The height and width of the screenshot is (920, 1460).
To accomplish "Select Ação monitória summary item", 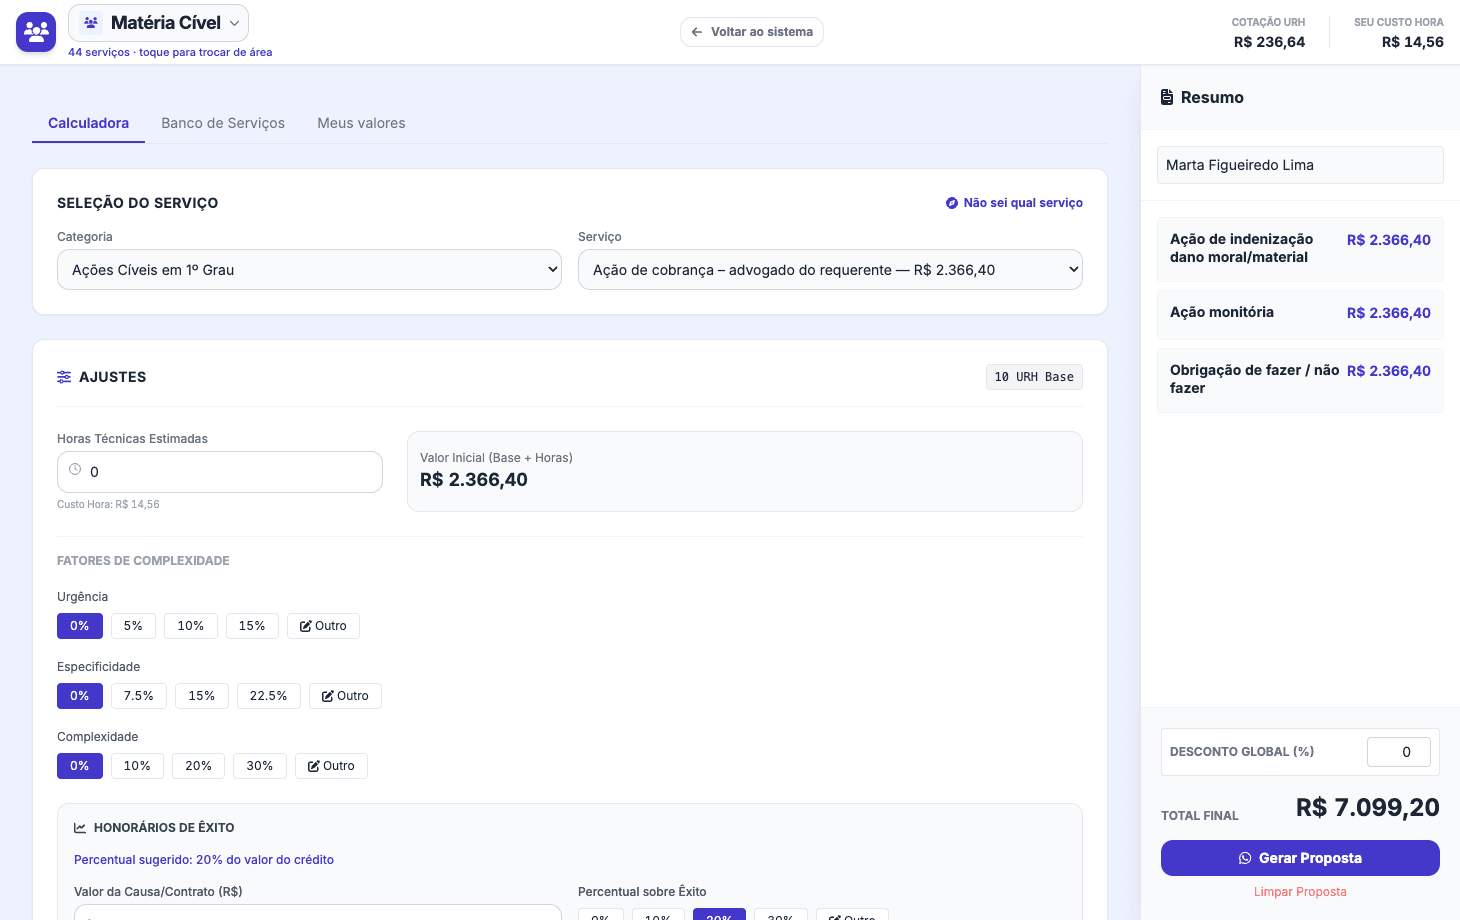I will point(1300,313).
